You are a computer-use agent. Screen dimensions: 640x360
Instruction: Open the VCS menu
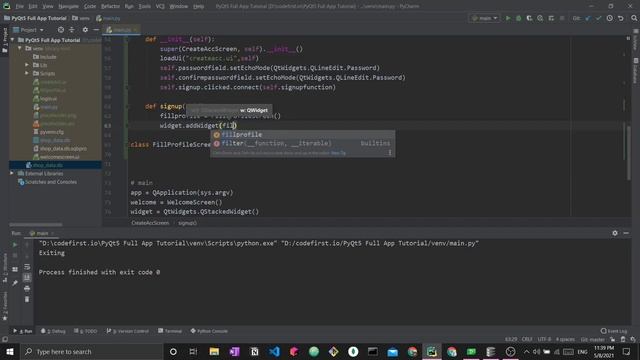pyautogui.click(x=160, y=7)
